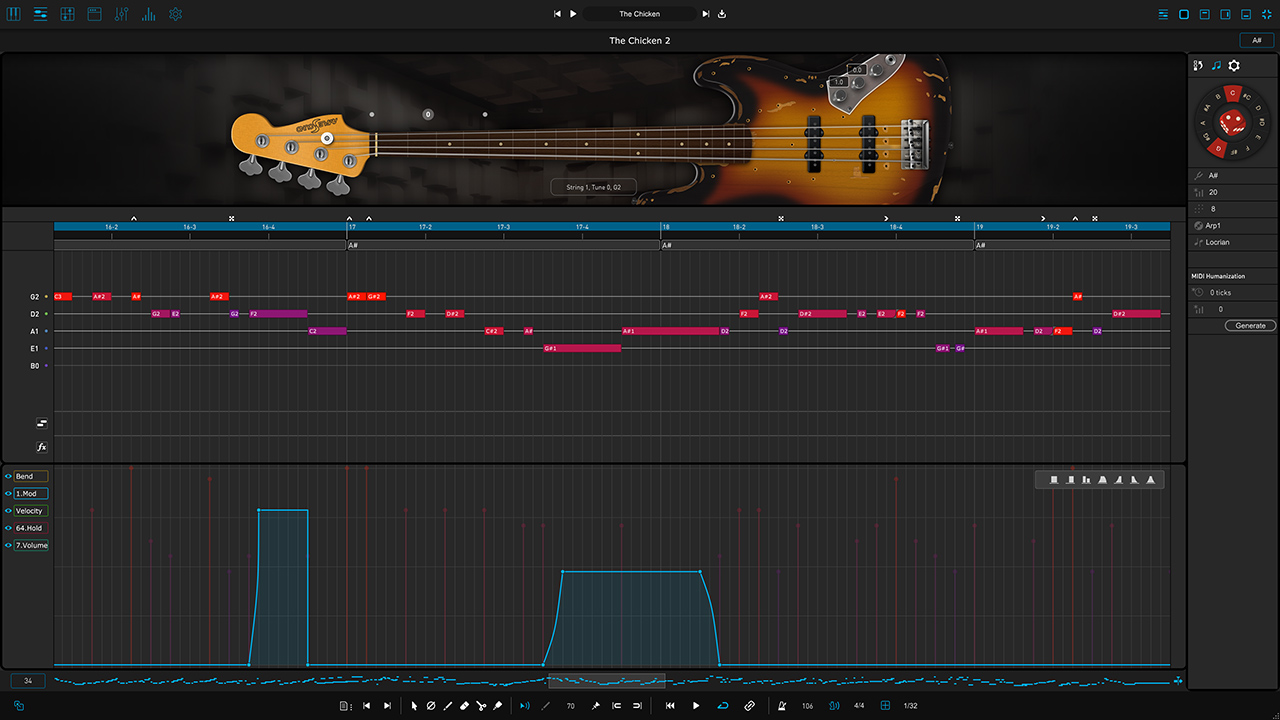Open the bar chart analyzer icon
1280x720 pixels.
click(149, 15)
